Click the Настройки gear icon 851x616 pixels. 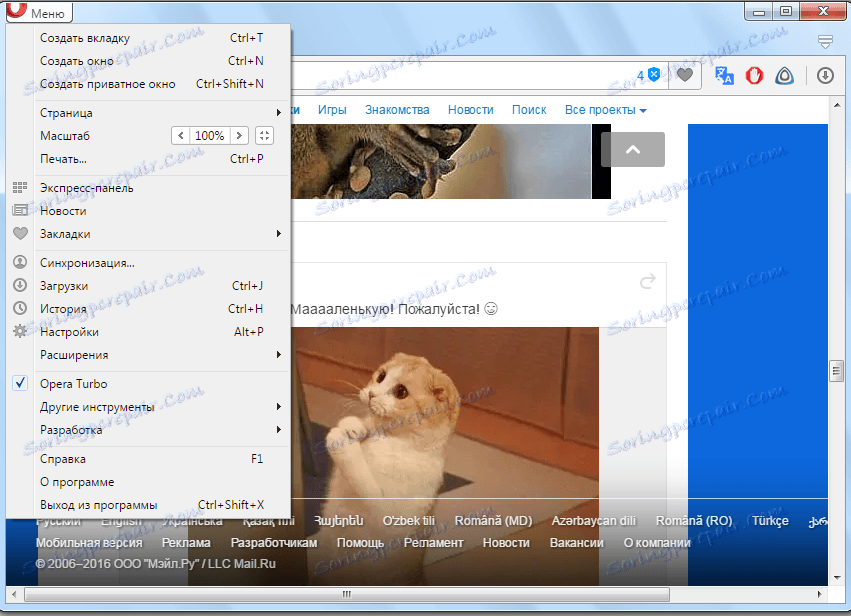[20, 331]
